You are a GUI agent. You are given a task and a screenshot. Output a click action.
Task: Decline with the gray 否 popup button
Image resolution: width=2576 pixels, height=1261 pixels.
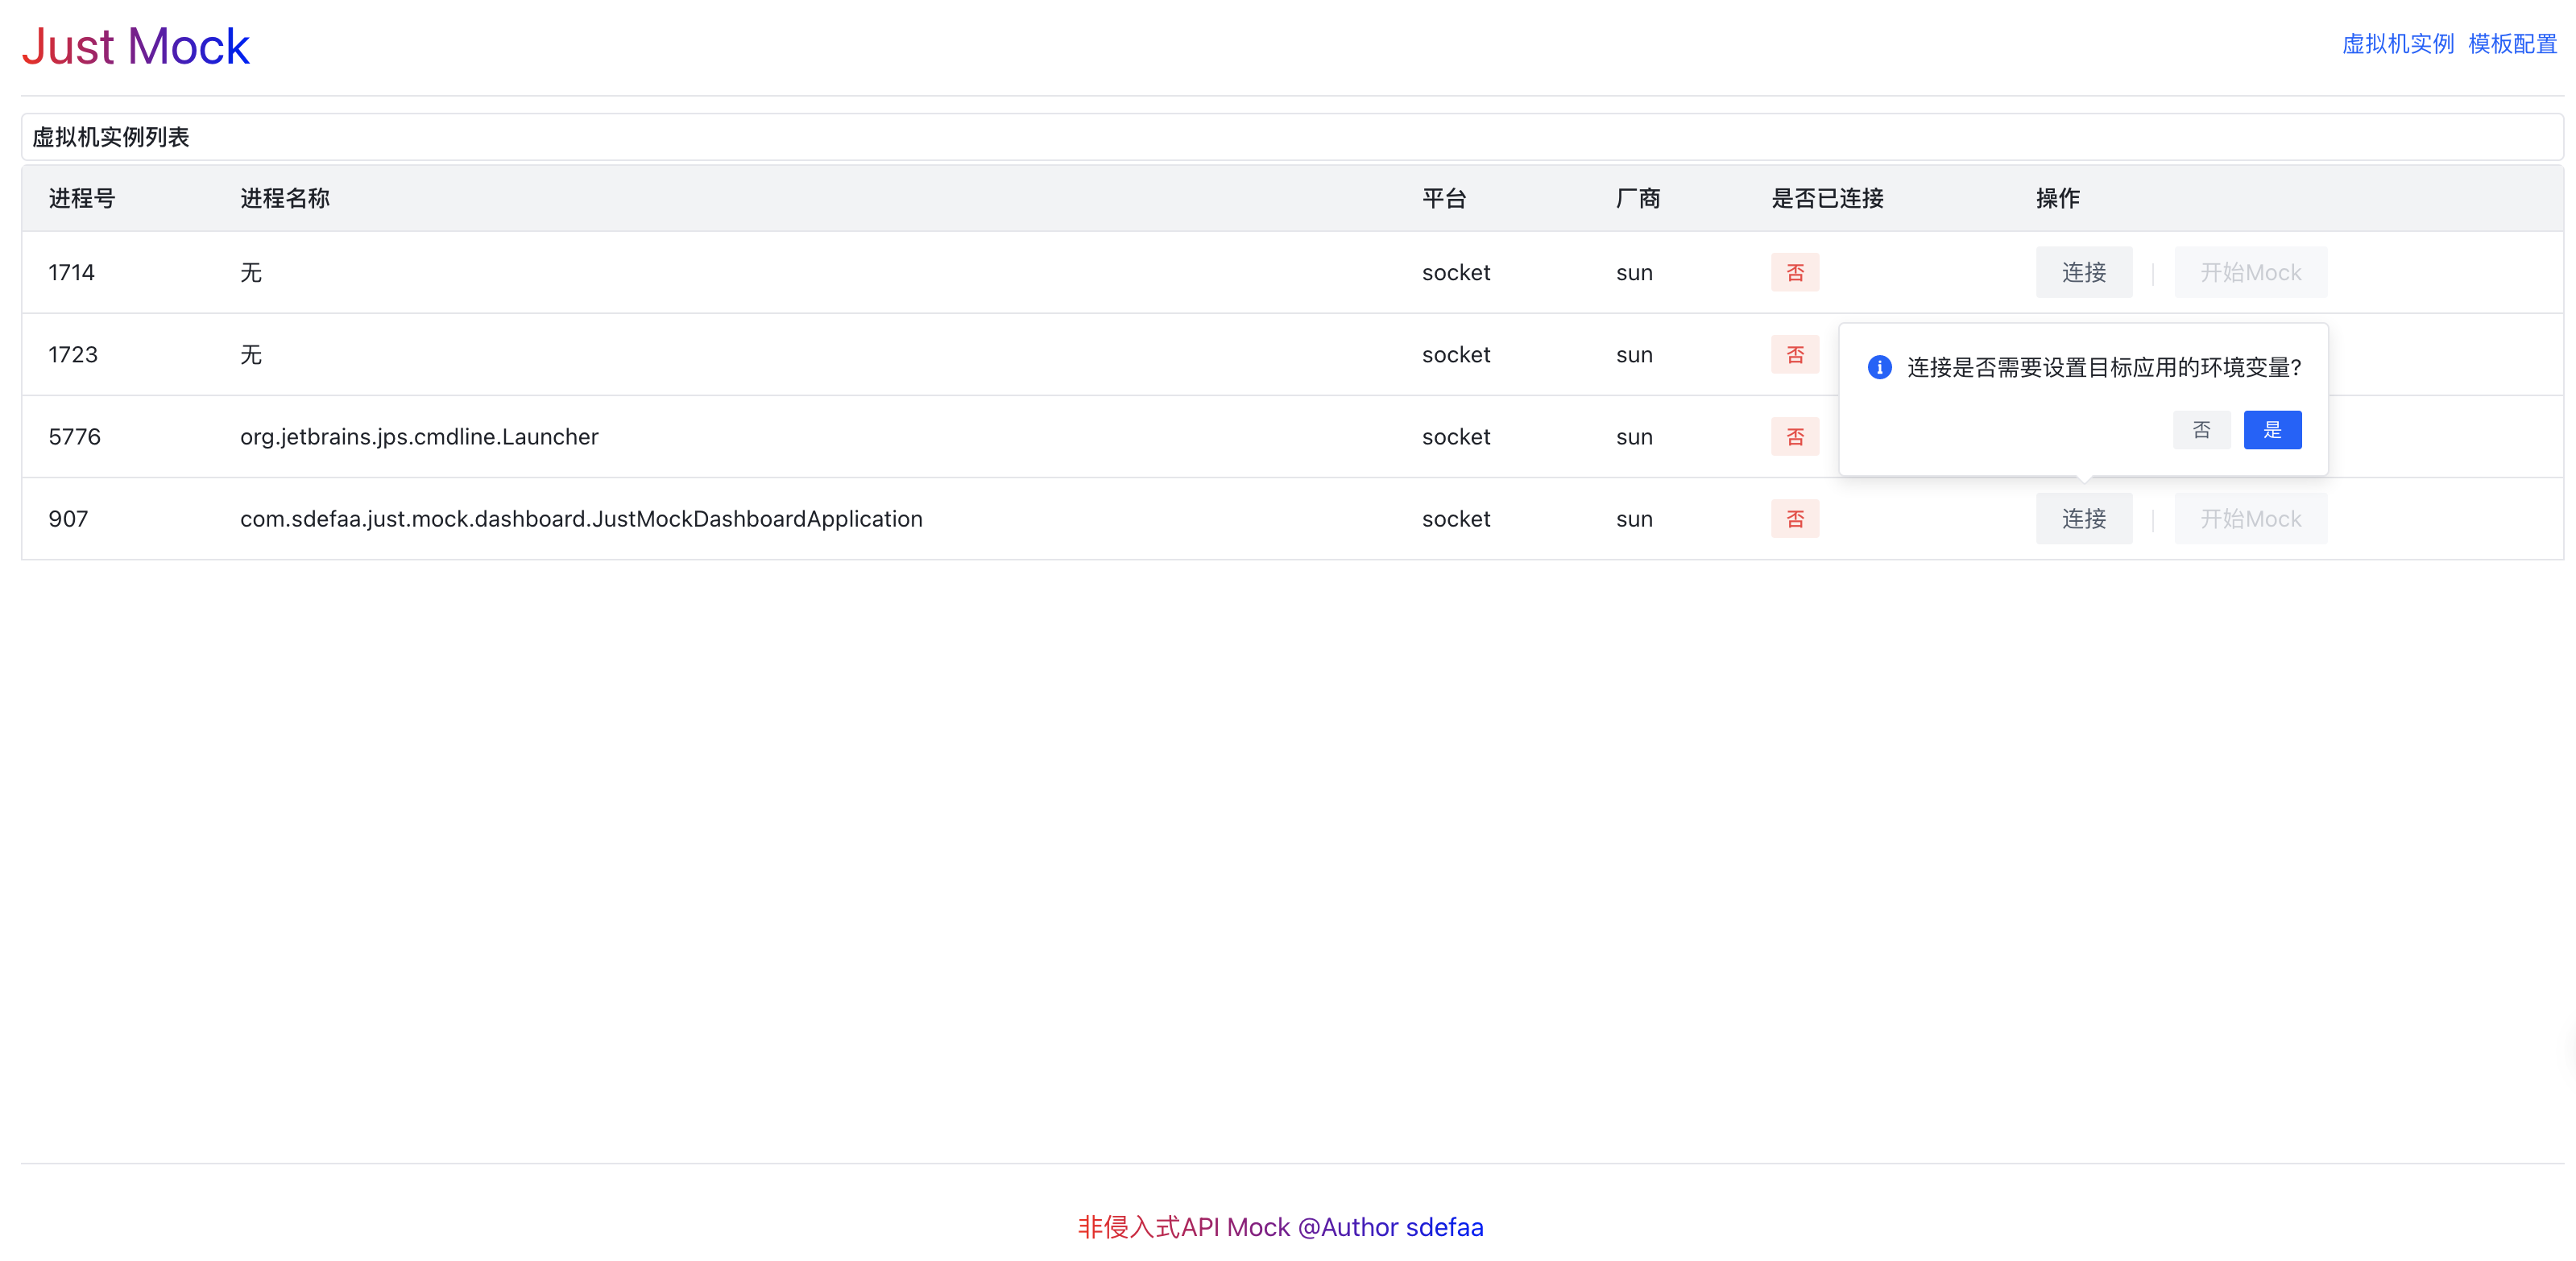point(2201,430)
